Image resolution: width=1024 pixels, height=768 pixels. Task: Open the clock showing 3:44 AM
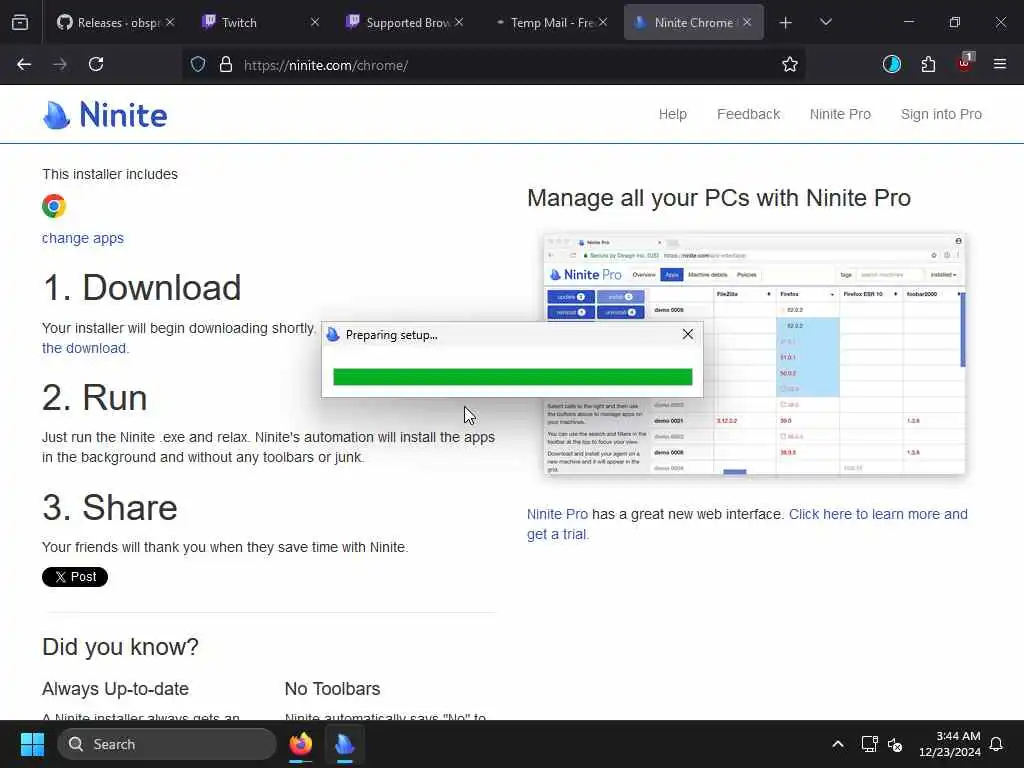[x=950, y=744]
